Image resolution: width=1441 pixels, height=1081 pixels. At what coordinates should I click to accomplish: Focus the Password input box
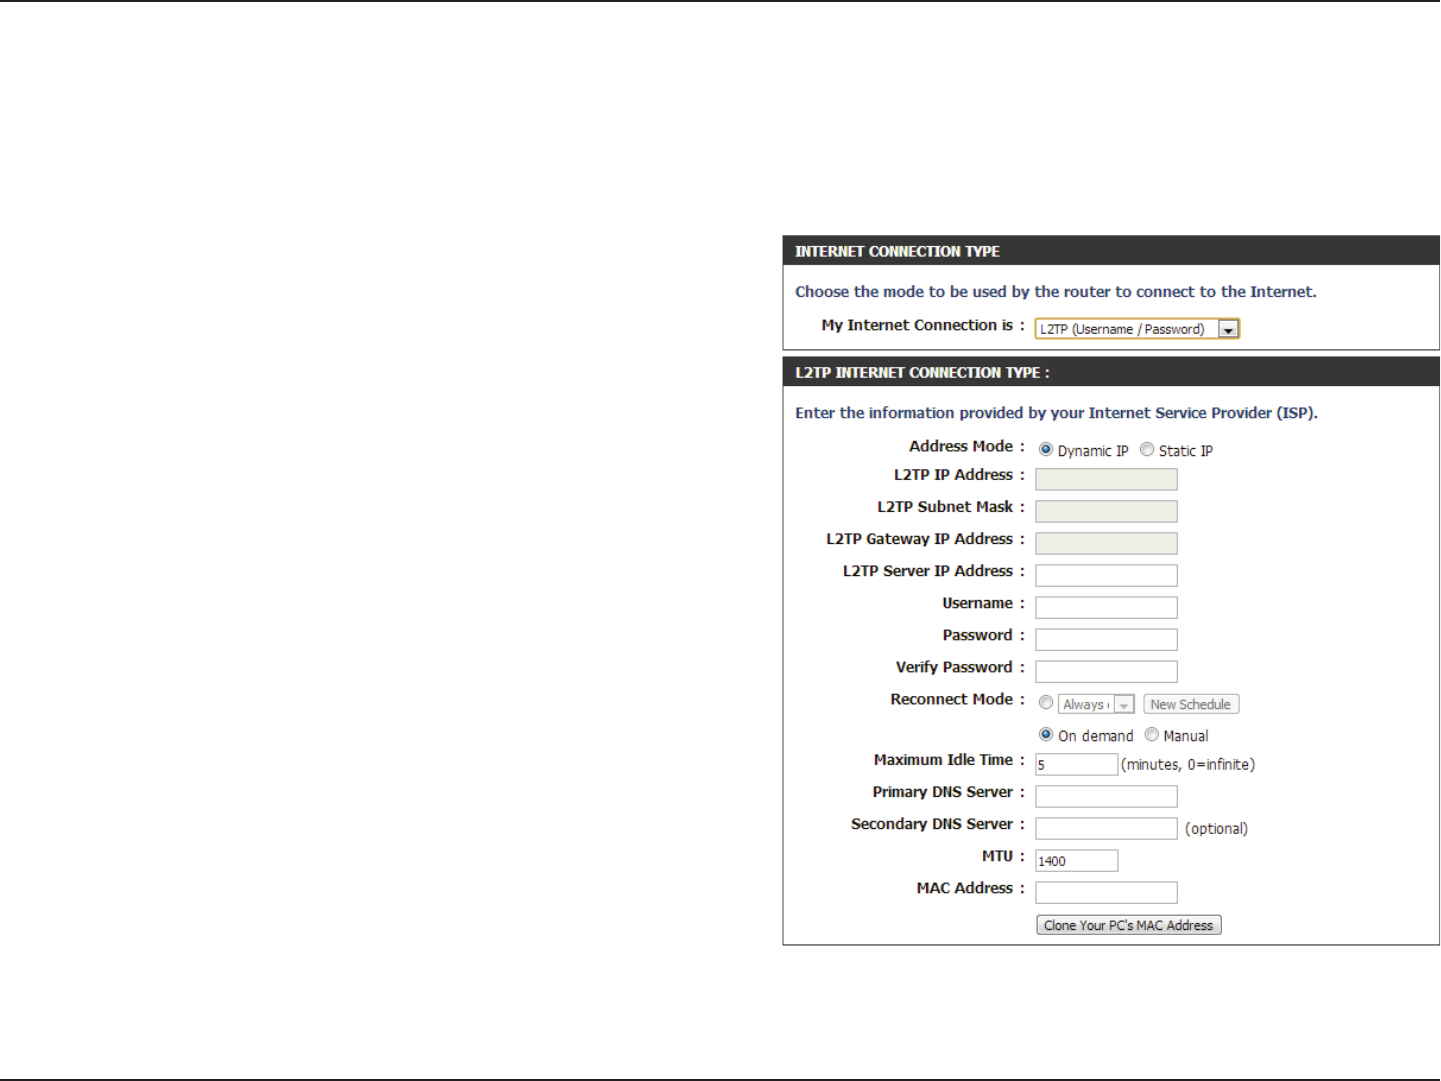(1106, 639)
